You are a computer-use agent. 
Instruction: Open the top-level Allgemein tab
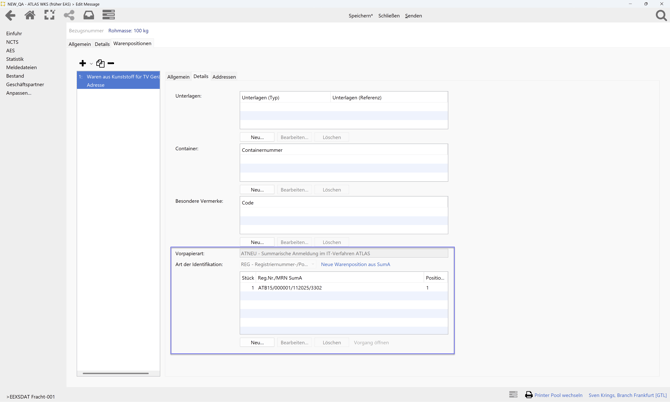79,44
